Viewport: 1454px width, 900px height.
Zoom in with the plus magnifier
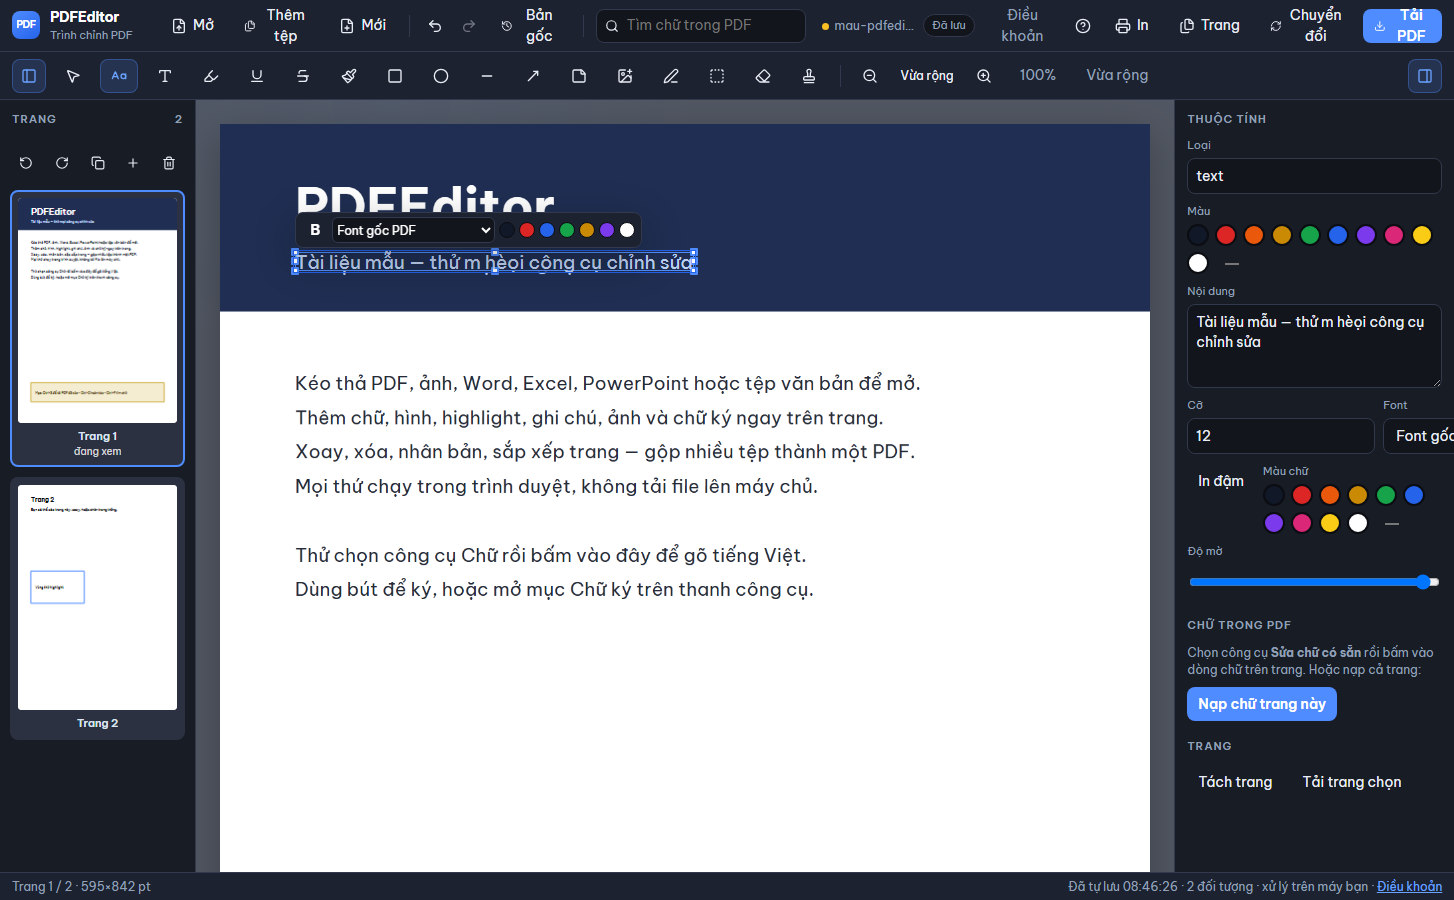coord(984,76)
